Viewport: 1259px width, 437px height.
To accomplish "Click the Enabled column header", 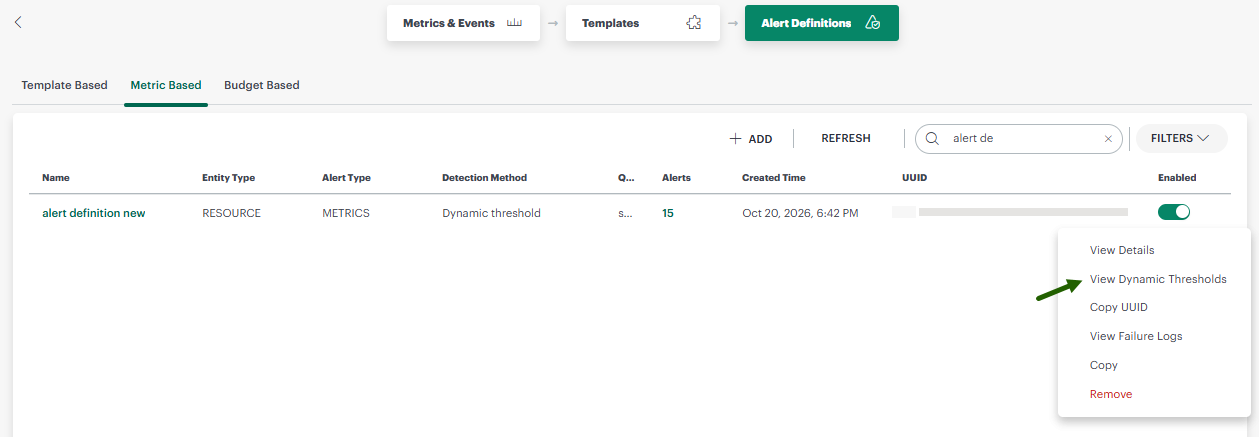I will pos(1177,178).
